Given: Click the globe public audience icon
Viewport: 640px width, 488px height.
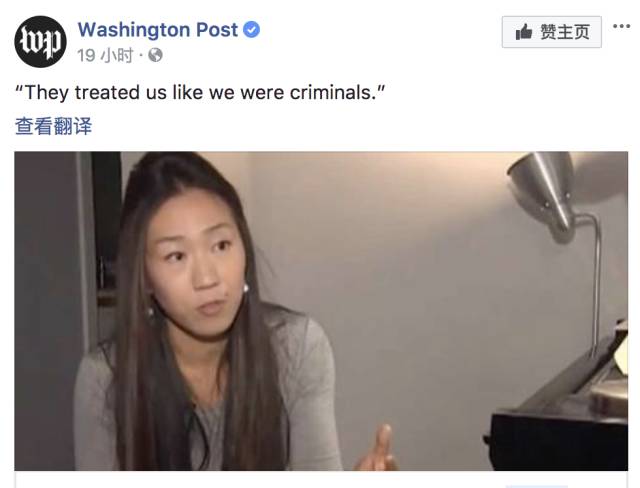Looking at the screenshot, I should (x=155, y=55).
